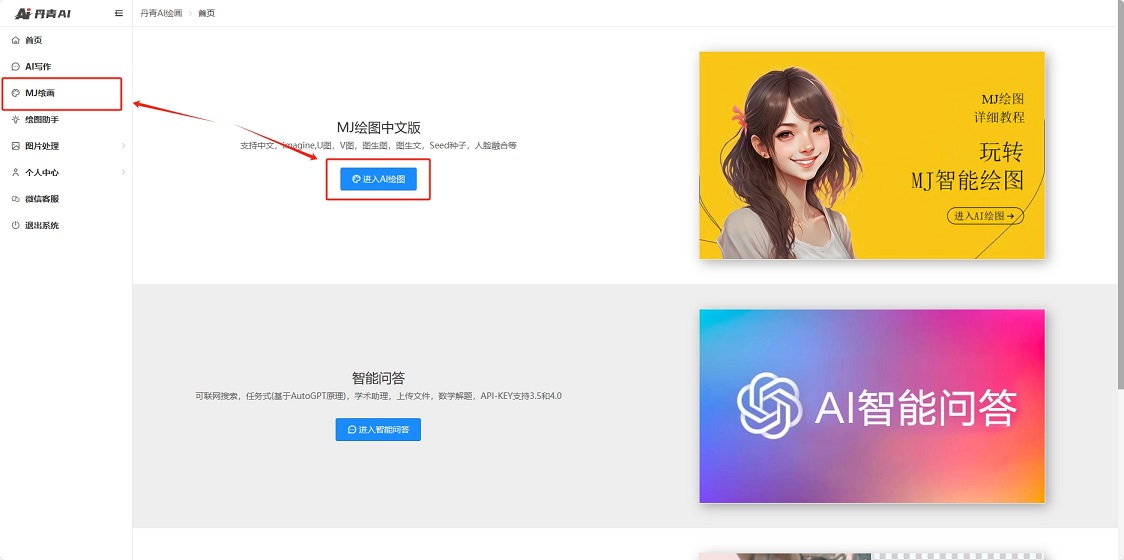Click the 退出系统 power icon
1124x560 pixels.
click(15, 226)
